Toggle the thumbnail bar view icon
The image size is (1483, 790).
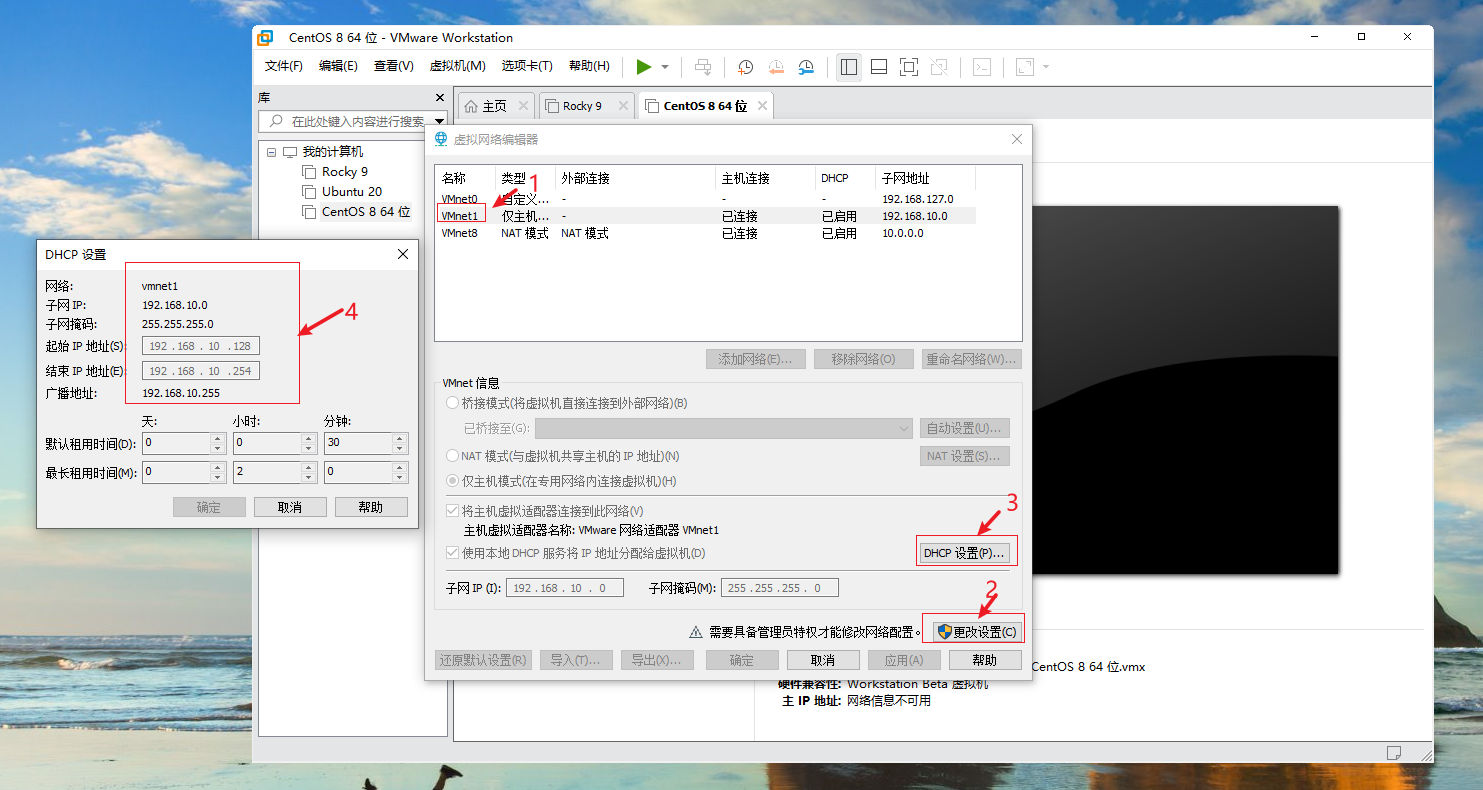(879, 67)
